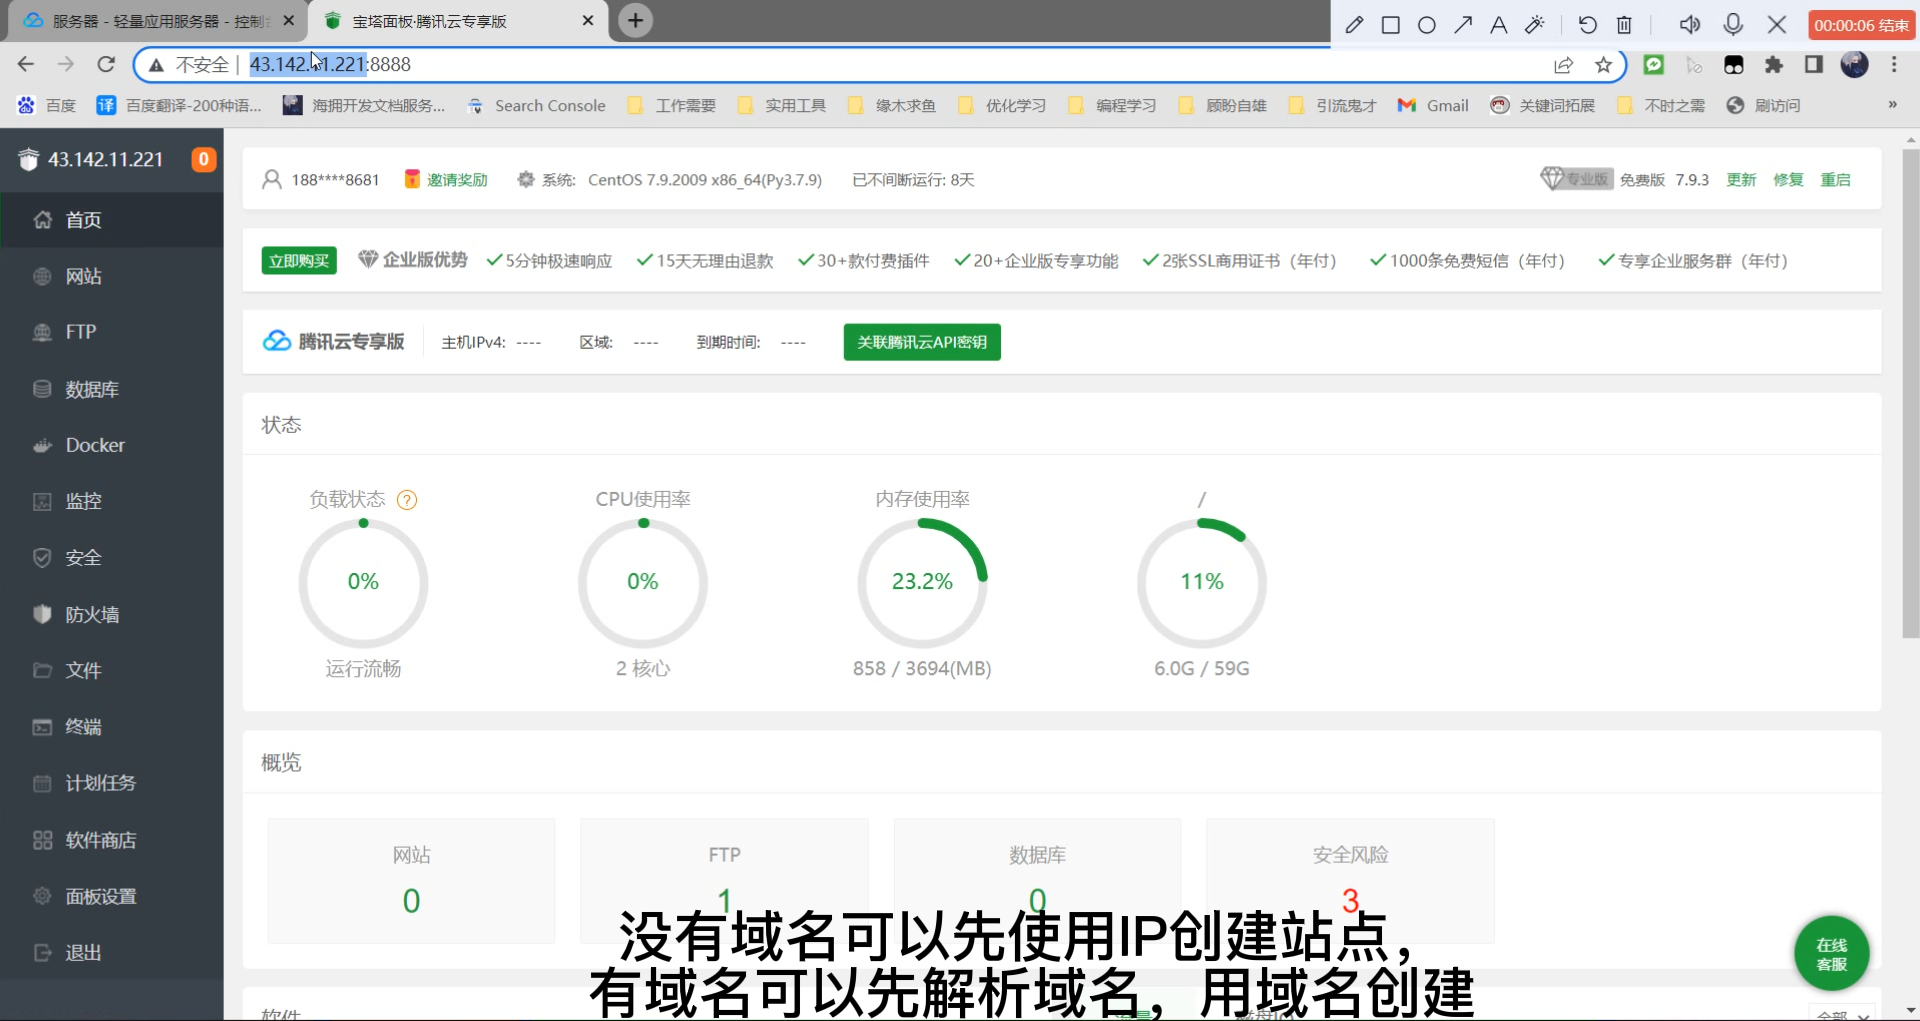Select the color picker in annotation toolbar

(x=1535, y=24)
